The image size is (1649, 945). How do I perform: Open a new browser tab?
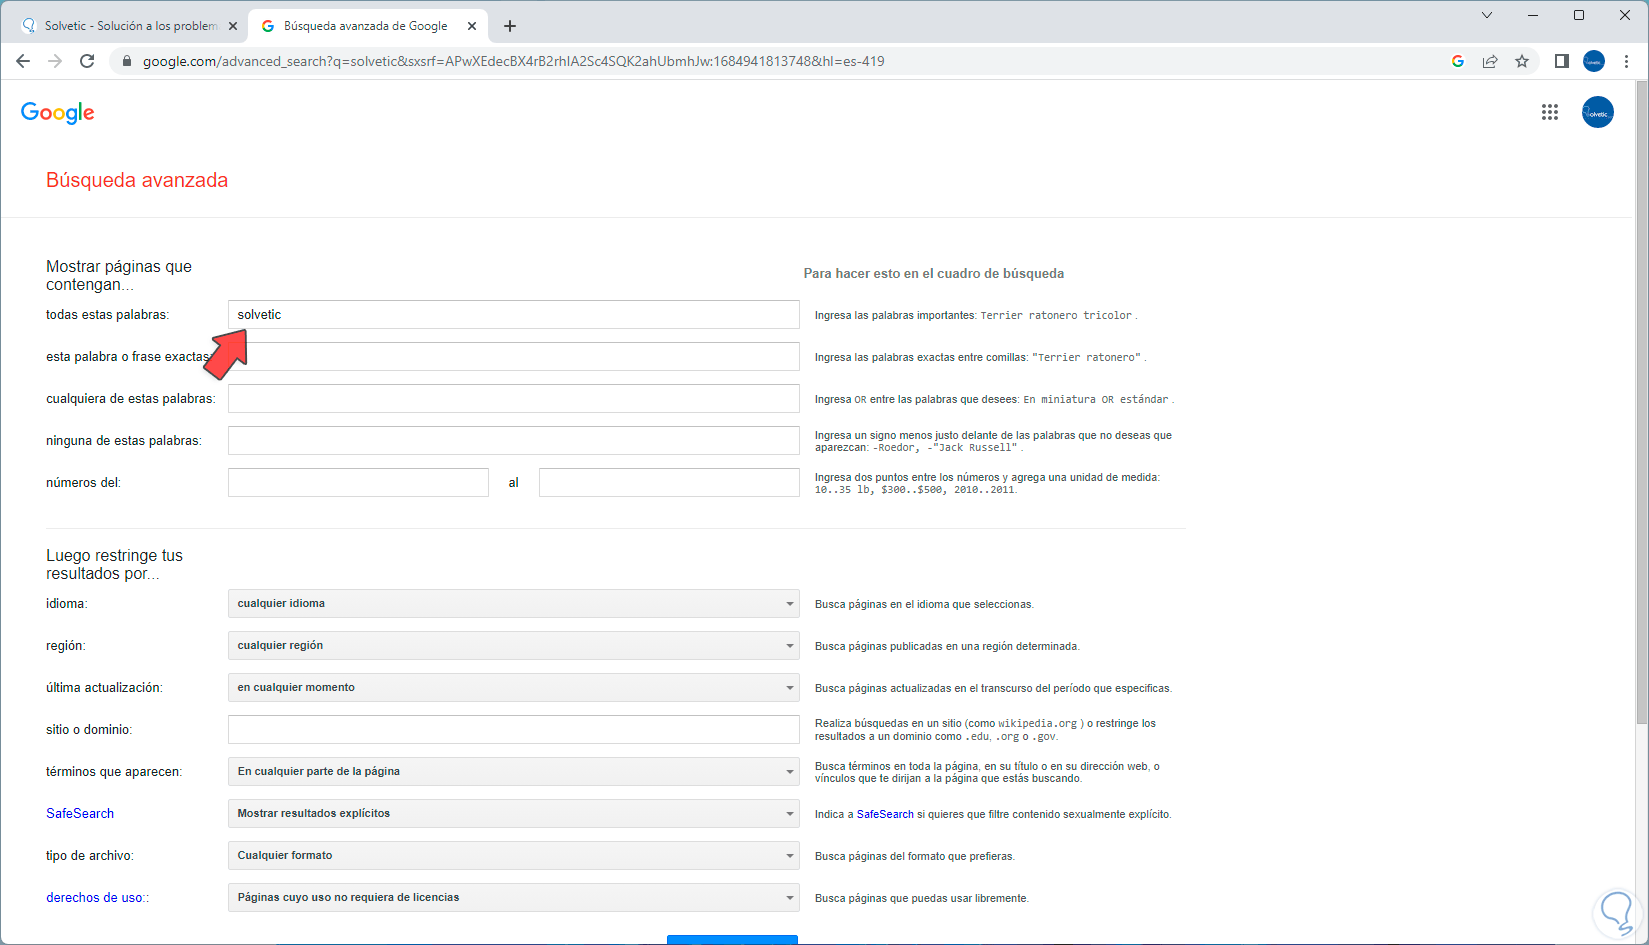pyautogui.click(x=510, y=26)
